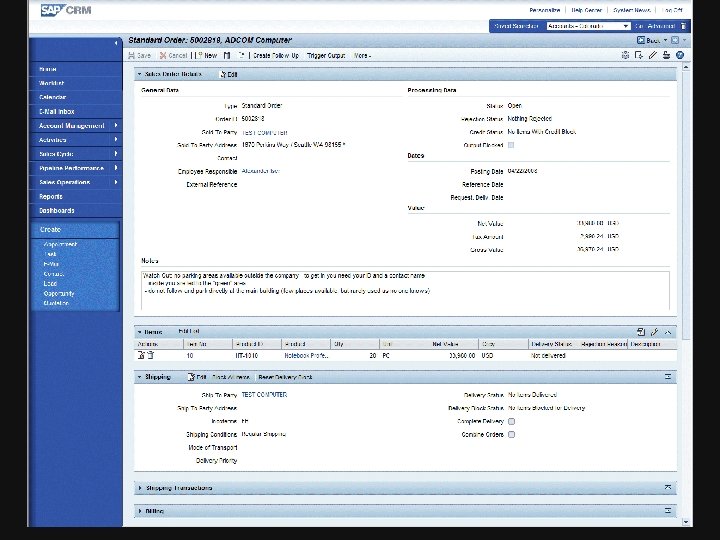
Task: Click inside the Notes text area
Action: click(x=405, y=290)
